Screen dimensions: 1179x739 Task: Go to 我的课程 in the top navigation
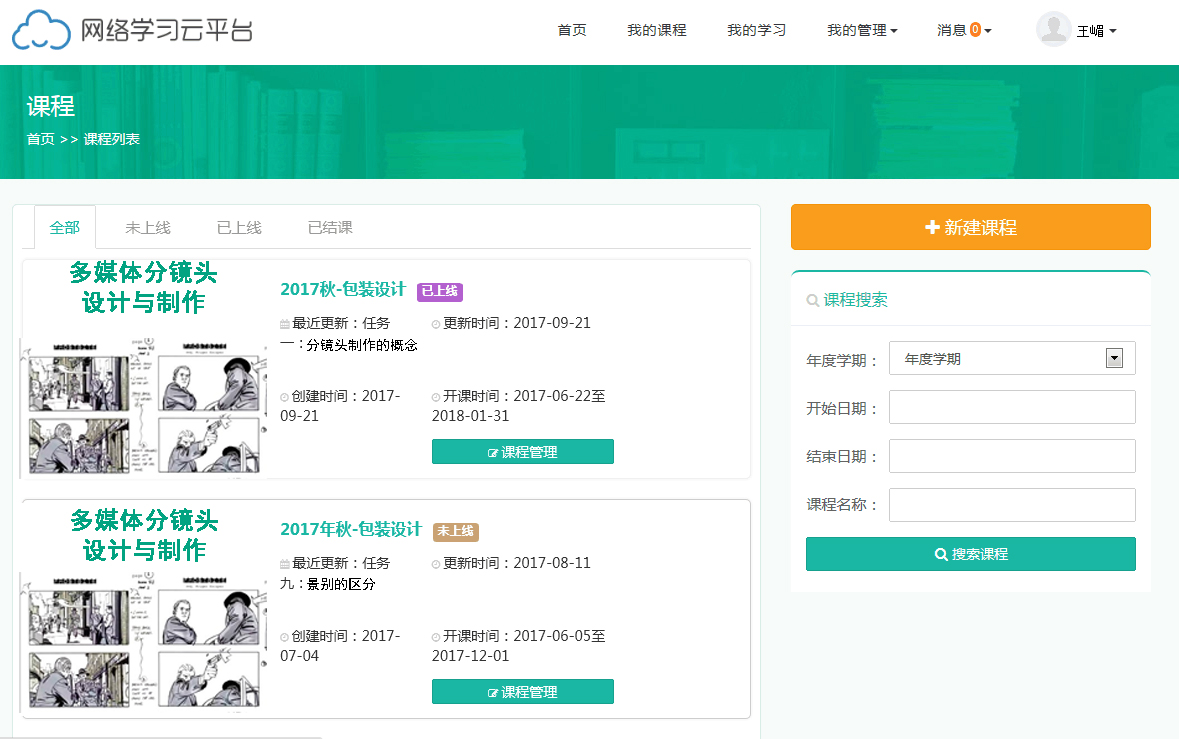tap(656, 30)
